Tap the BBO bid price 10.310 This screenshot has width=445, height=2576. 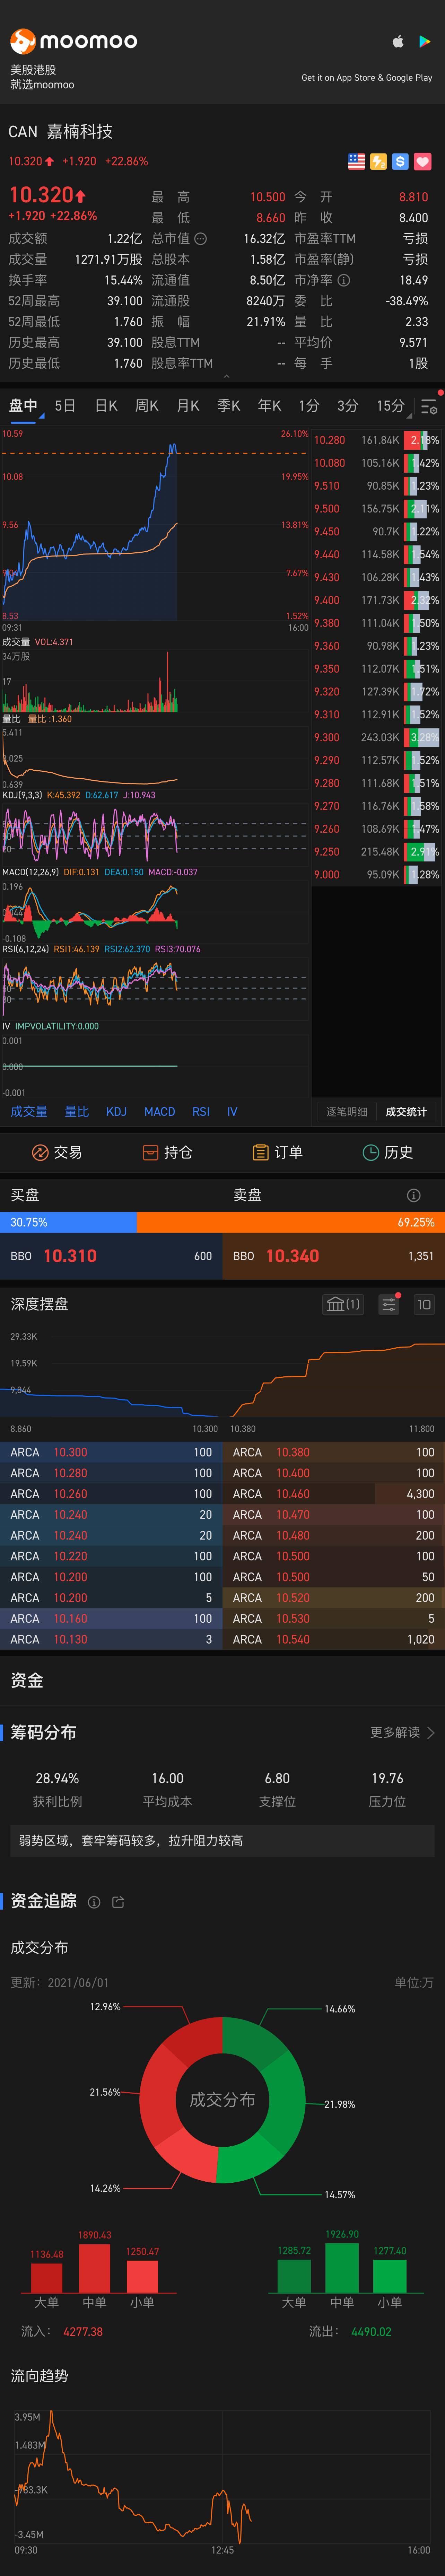click(x=70, y=1256)
